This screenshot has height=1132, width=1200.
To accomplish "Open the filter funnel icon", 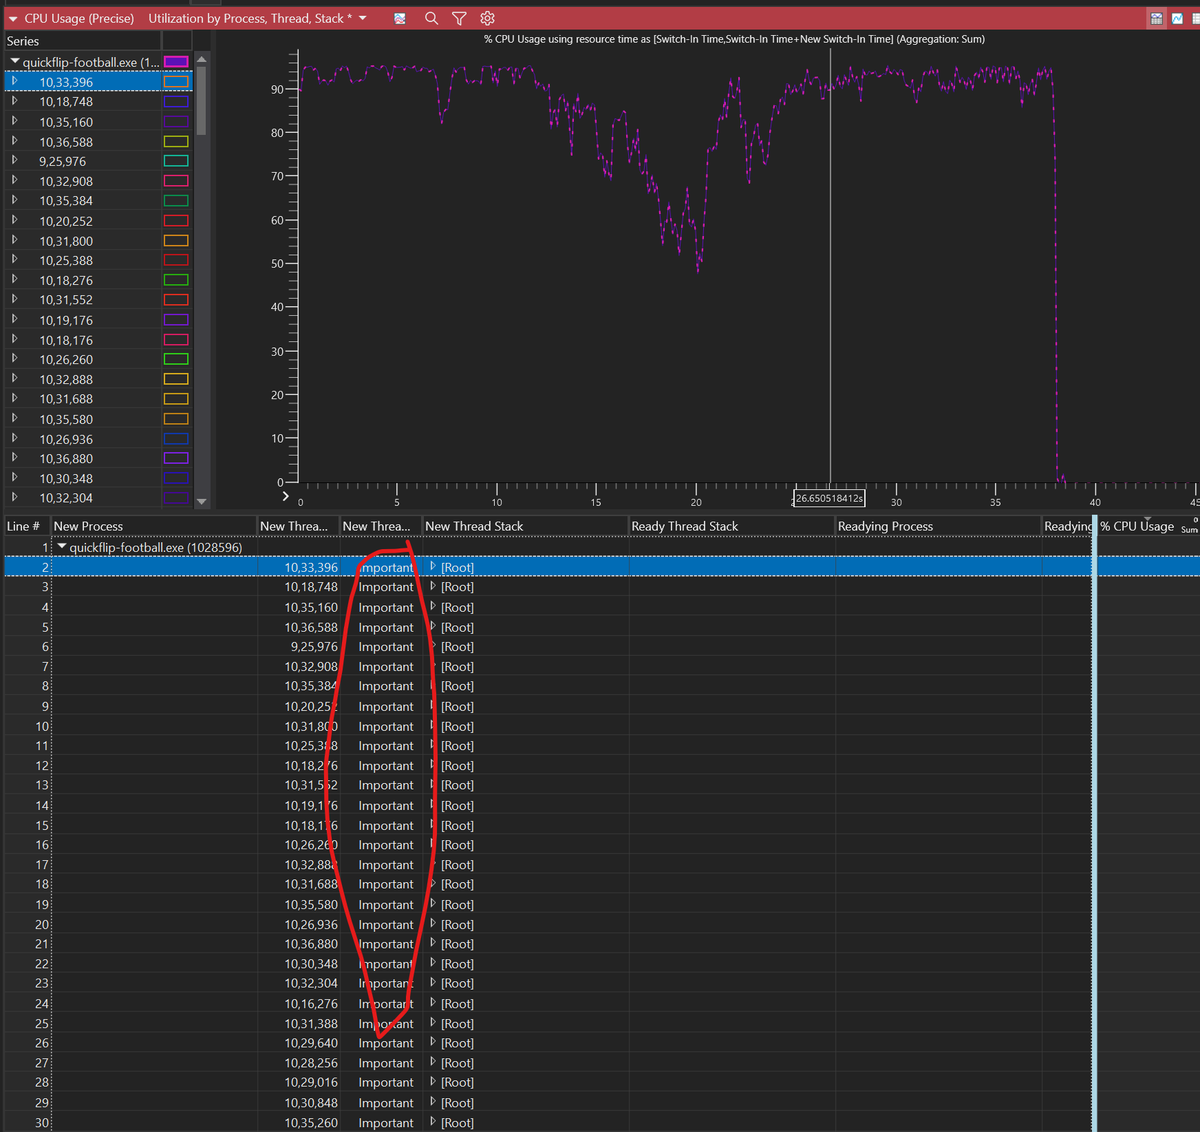I will coord(459,18).
